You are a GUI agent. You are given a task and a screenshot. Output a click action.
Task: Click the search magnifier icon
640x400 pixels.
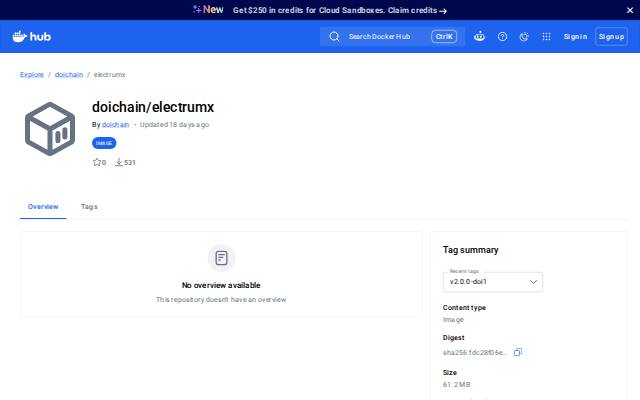click(x=334, y=37)
